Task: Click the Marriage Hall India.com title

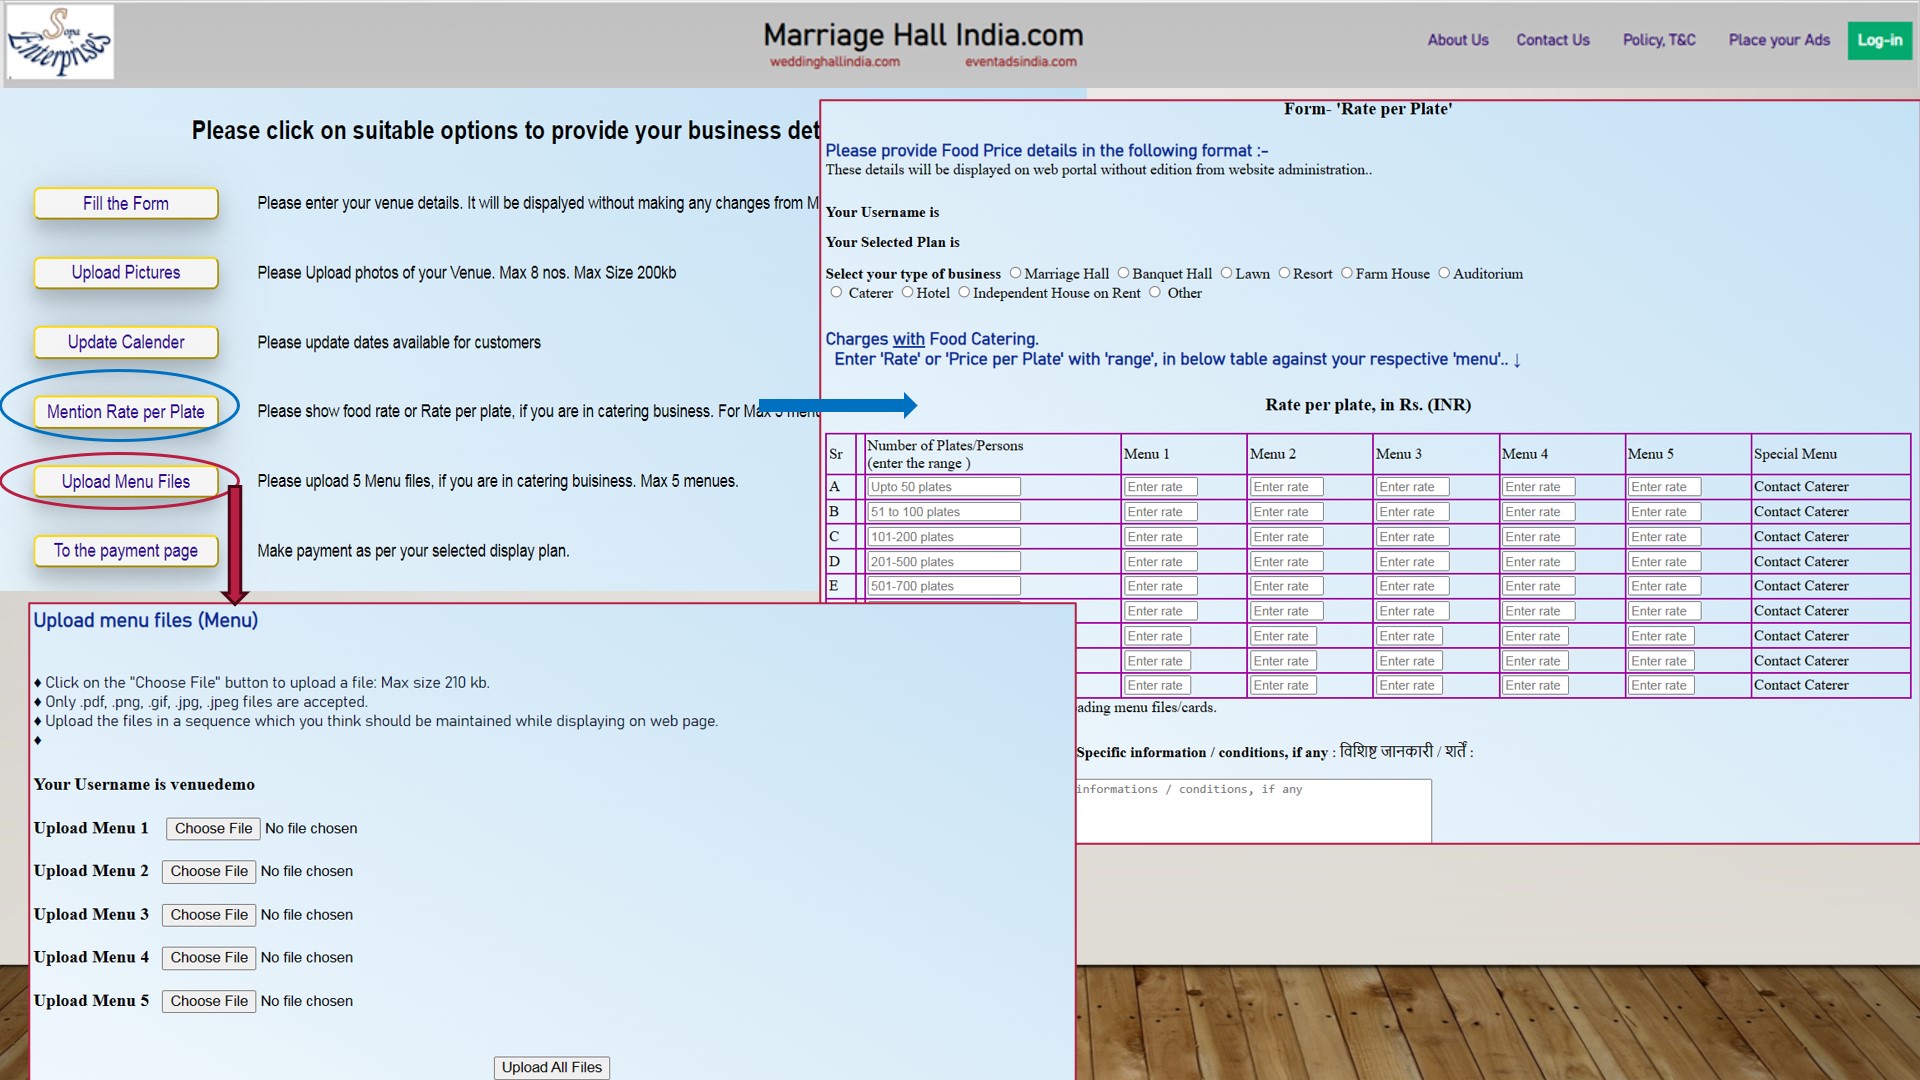Action: point(923,35)
